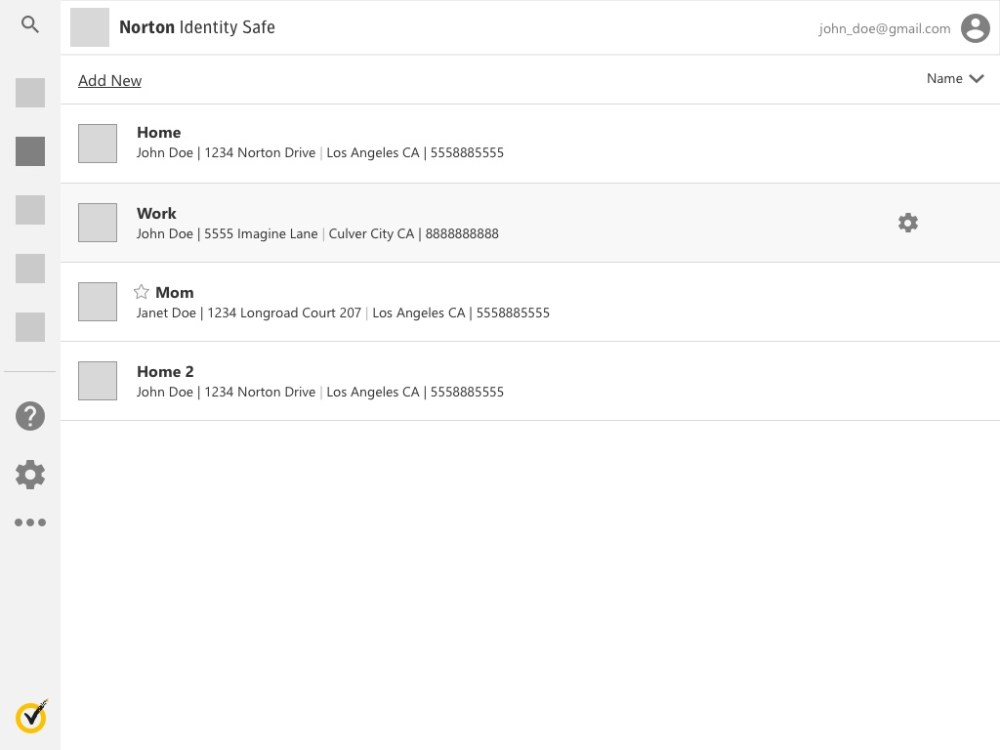Viewport: 1000px width, 750px height.
Task: Select the highlighted dark sidebar square
Action: [30, 151]
